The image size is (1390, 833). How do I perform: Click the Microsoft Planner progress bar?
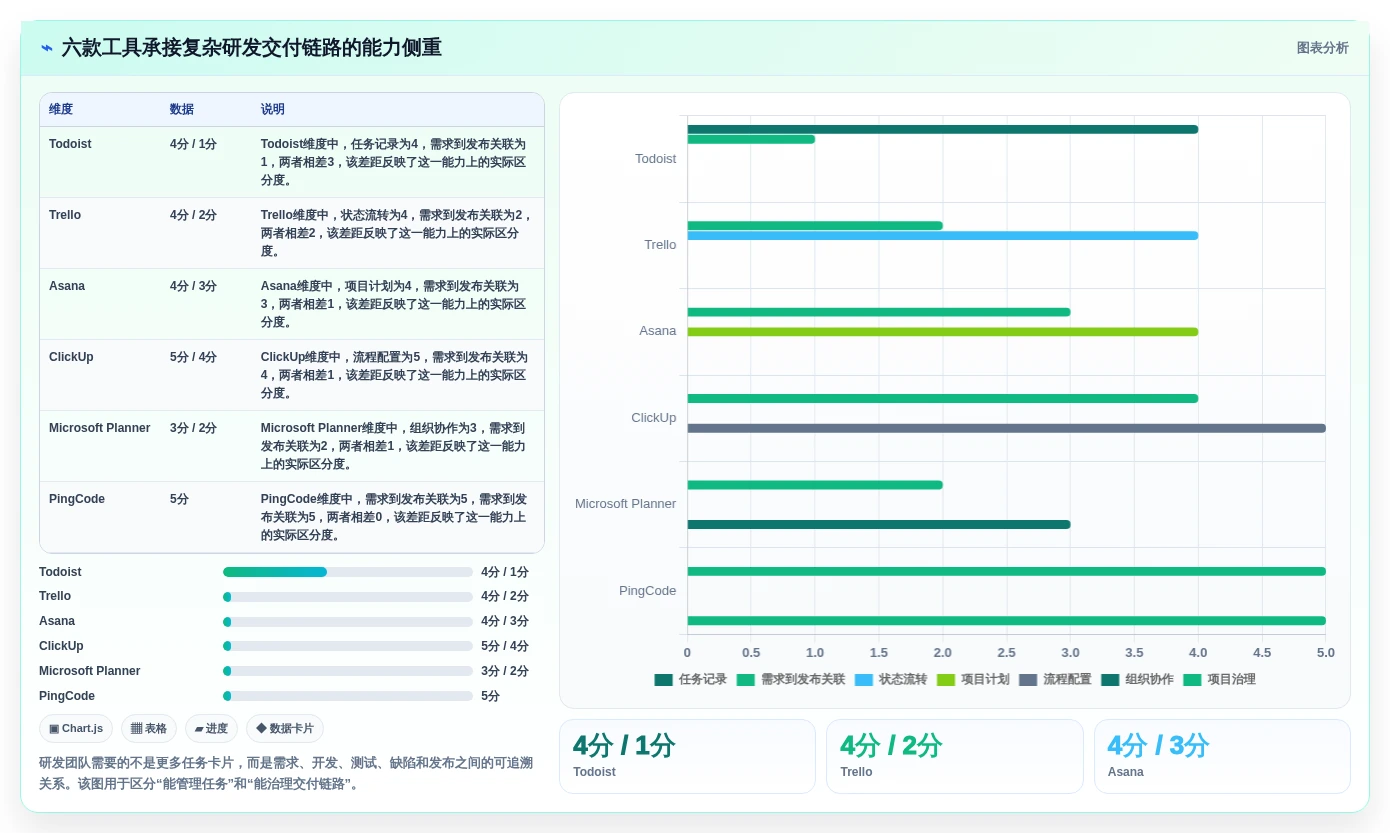coord(348,671)
